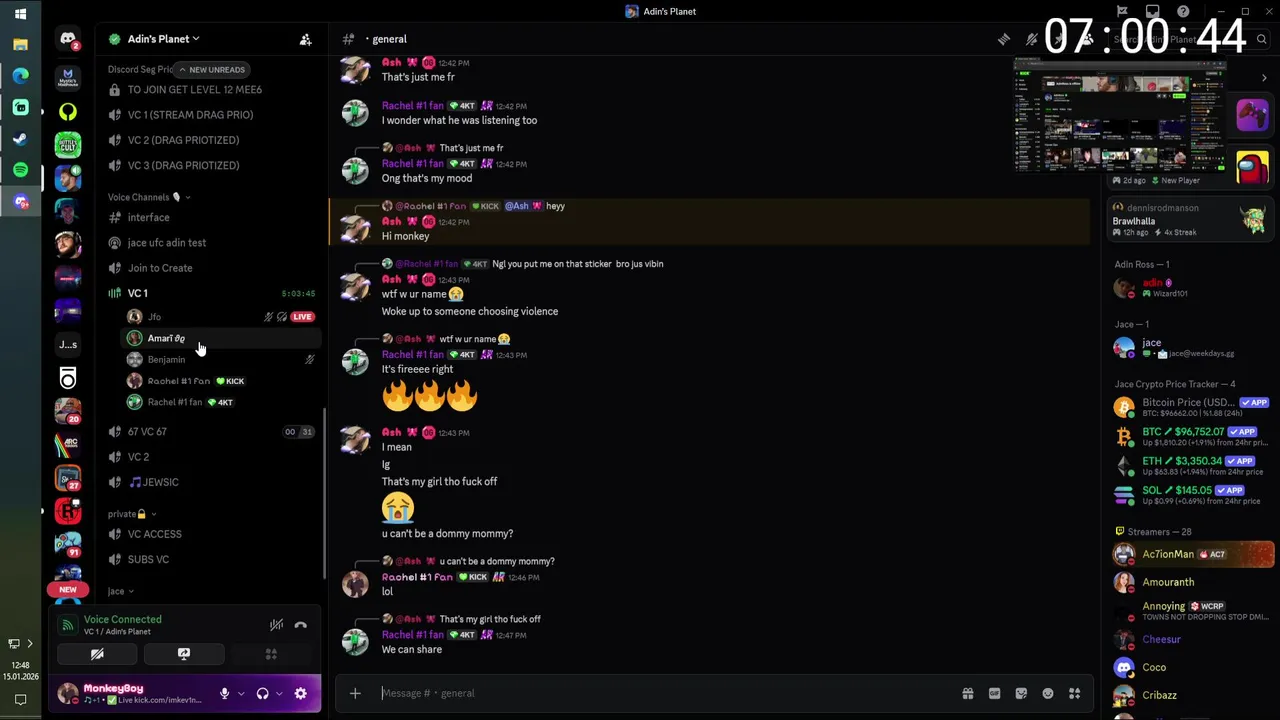Viewport: 1280px width, 720px height.
Task: Open the gift icon in message bar
Action: (968, 693)
